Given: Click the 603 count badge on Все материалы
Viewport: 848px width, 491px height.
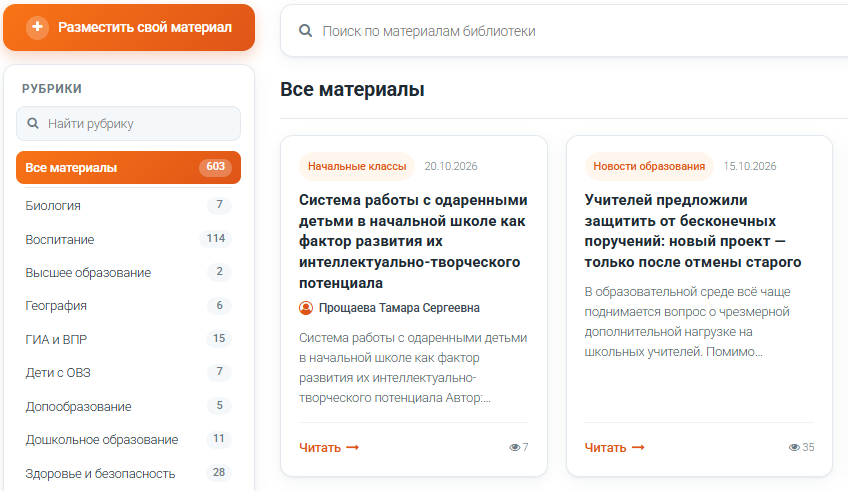Looking at the screenshot, I should (215, 167).
